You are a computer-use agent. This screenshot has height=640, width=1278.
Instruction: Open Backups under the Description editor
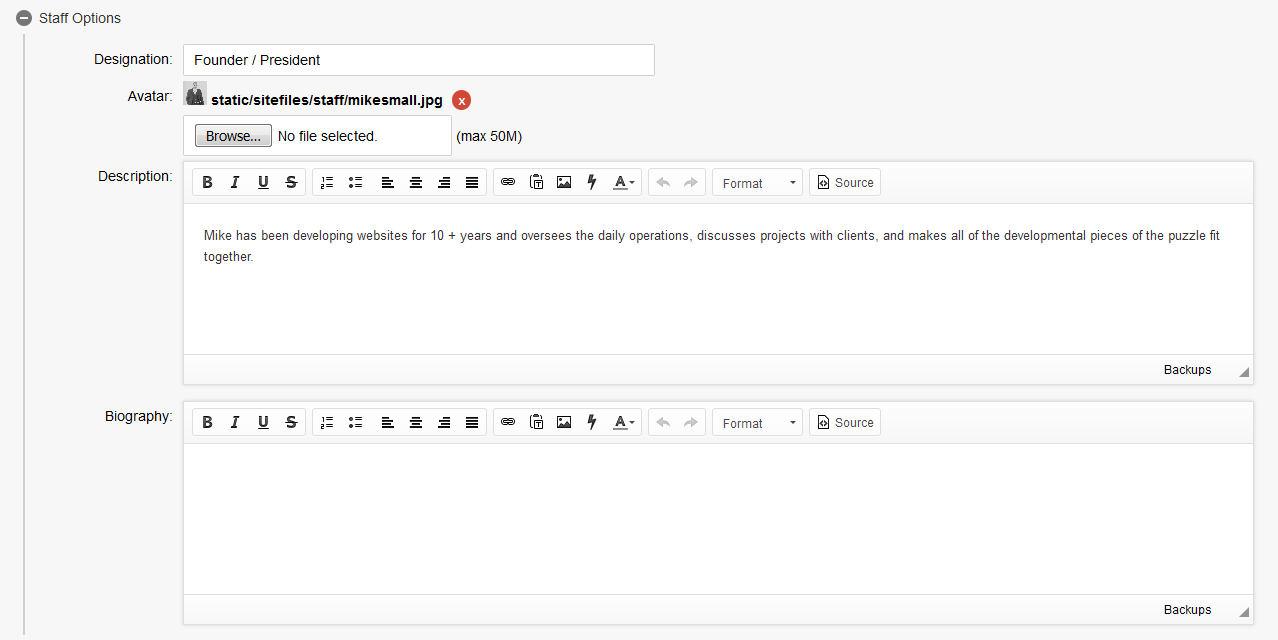coord(1187,370)
